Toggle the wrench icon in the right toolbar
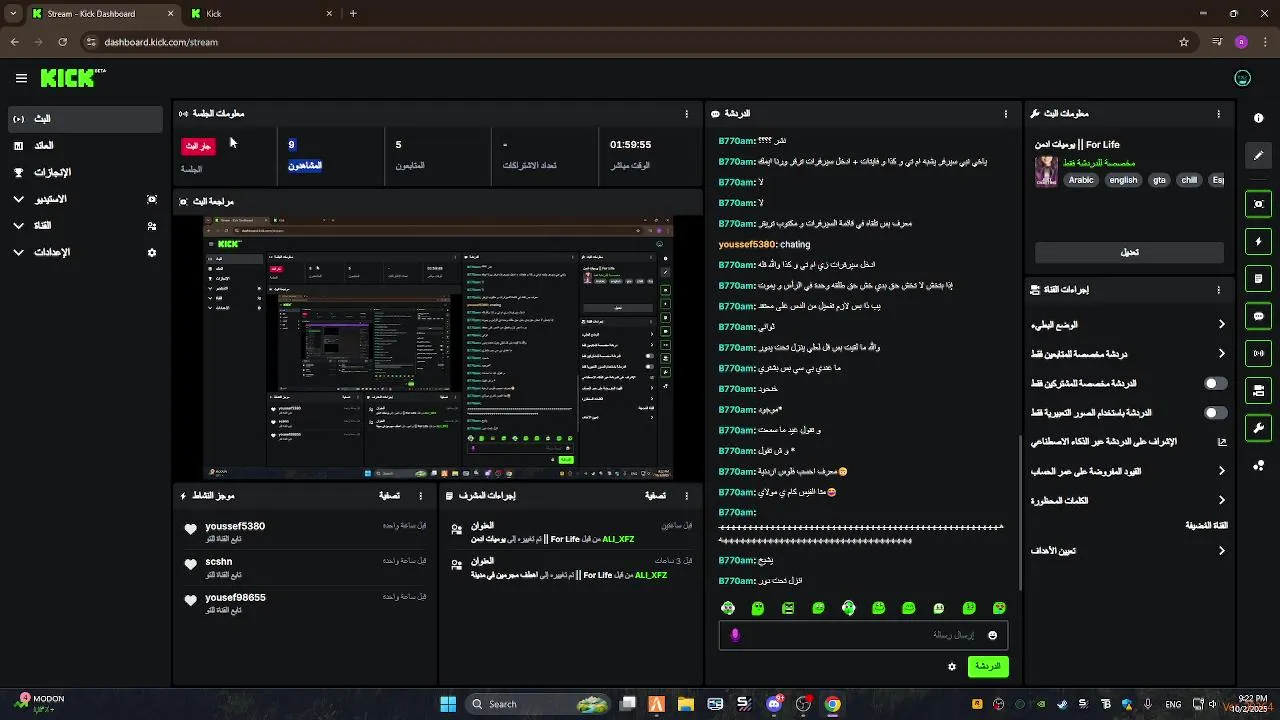 tap(1258, 428)
